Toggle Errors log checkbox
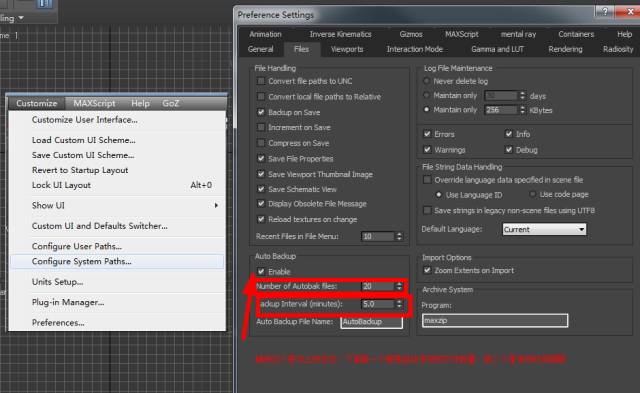640x393 pixels. point(427,134)
